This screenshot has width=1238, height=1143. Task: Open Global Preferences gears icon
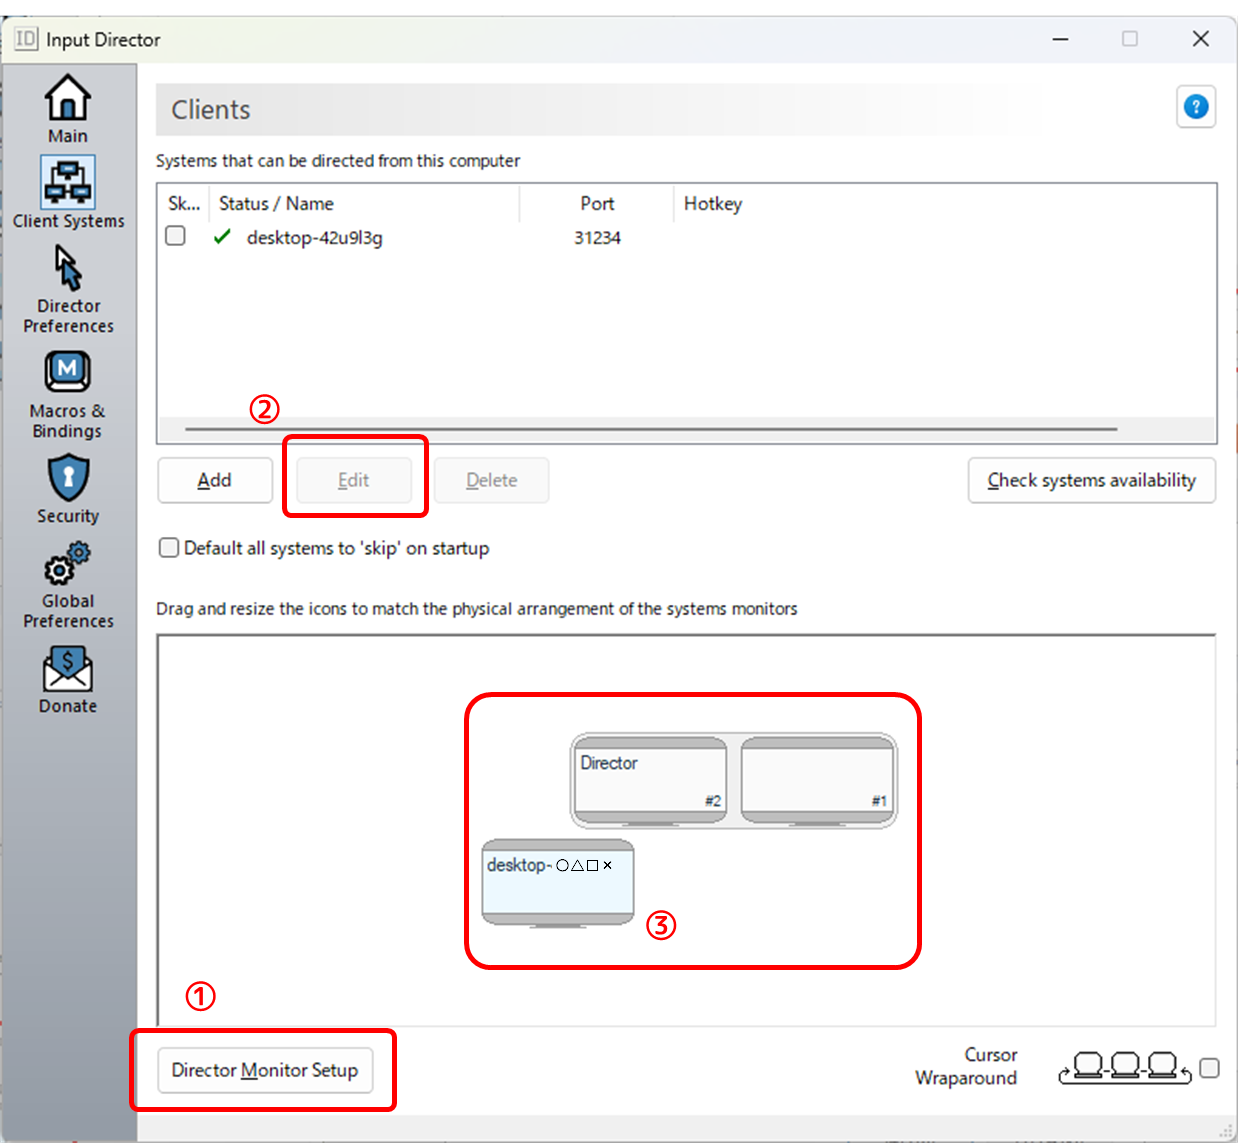coord(67,563)
